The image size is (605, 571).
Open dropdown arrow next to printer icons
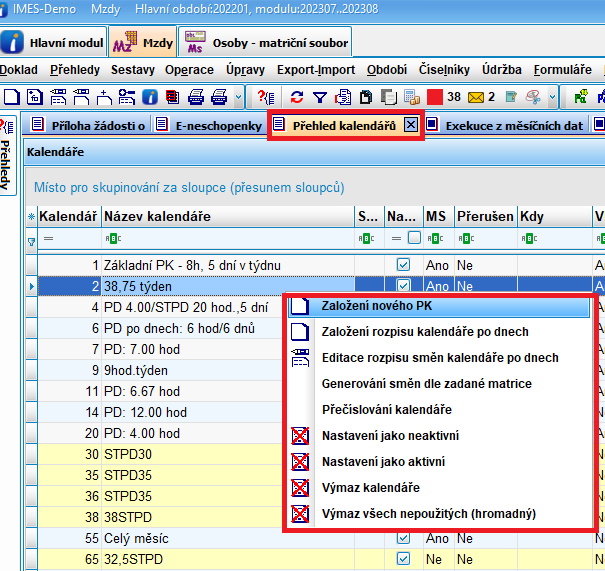238,97
